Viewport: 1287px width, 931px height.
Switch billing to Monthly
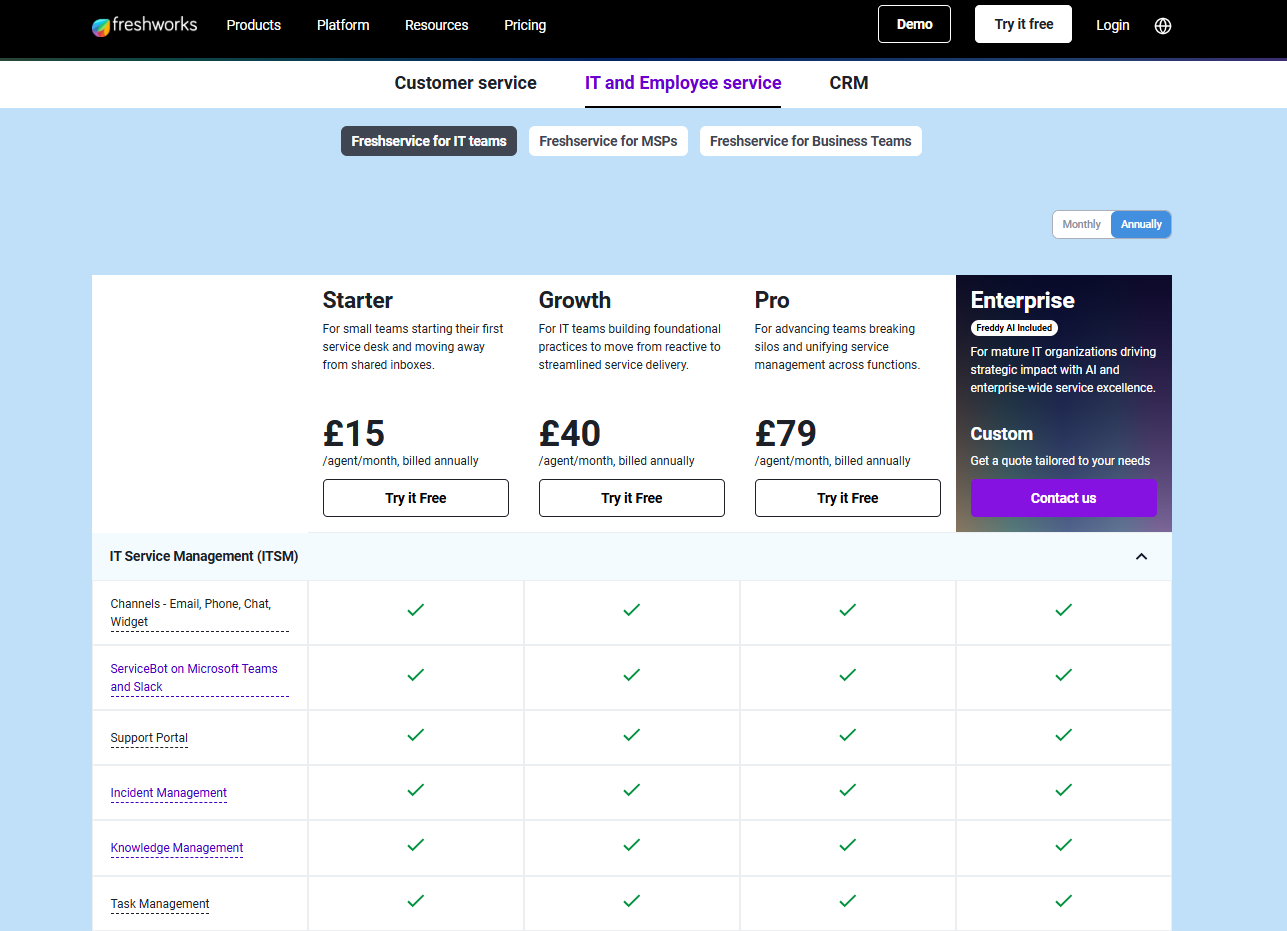pyautogui.click(x=1081, y=224)
